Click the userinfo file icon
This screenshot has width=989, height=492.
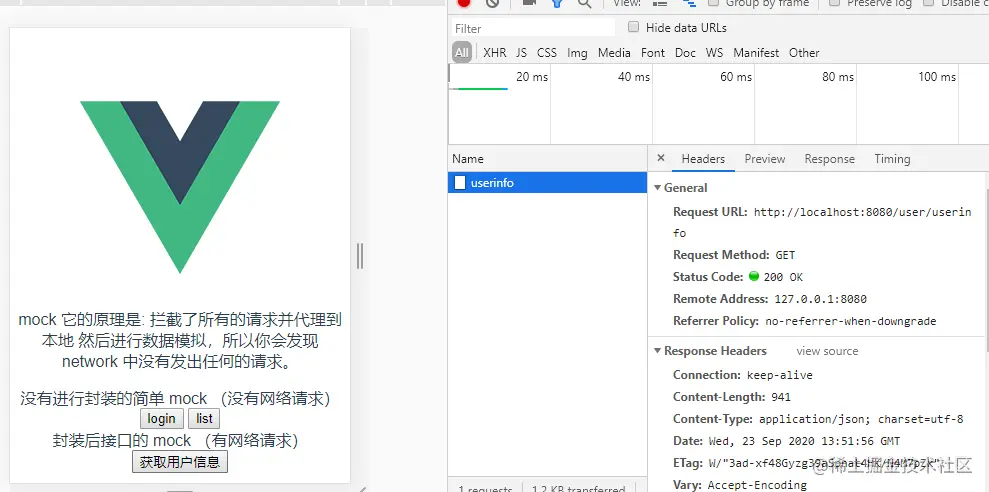(460, 183)
